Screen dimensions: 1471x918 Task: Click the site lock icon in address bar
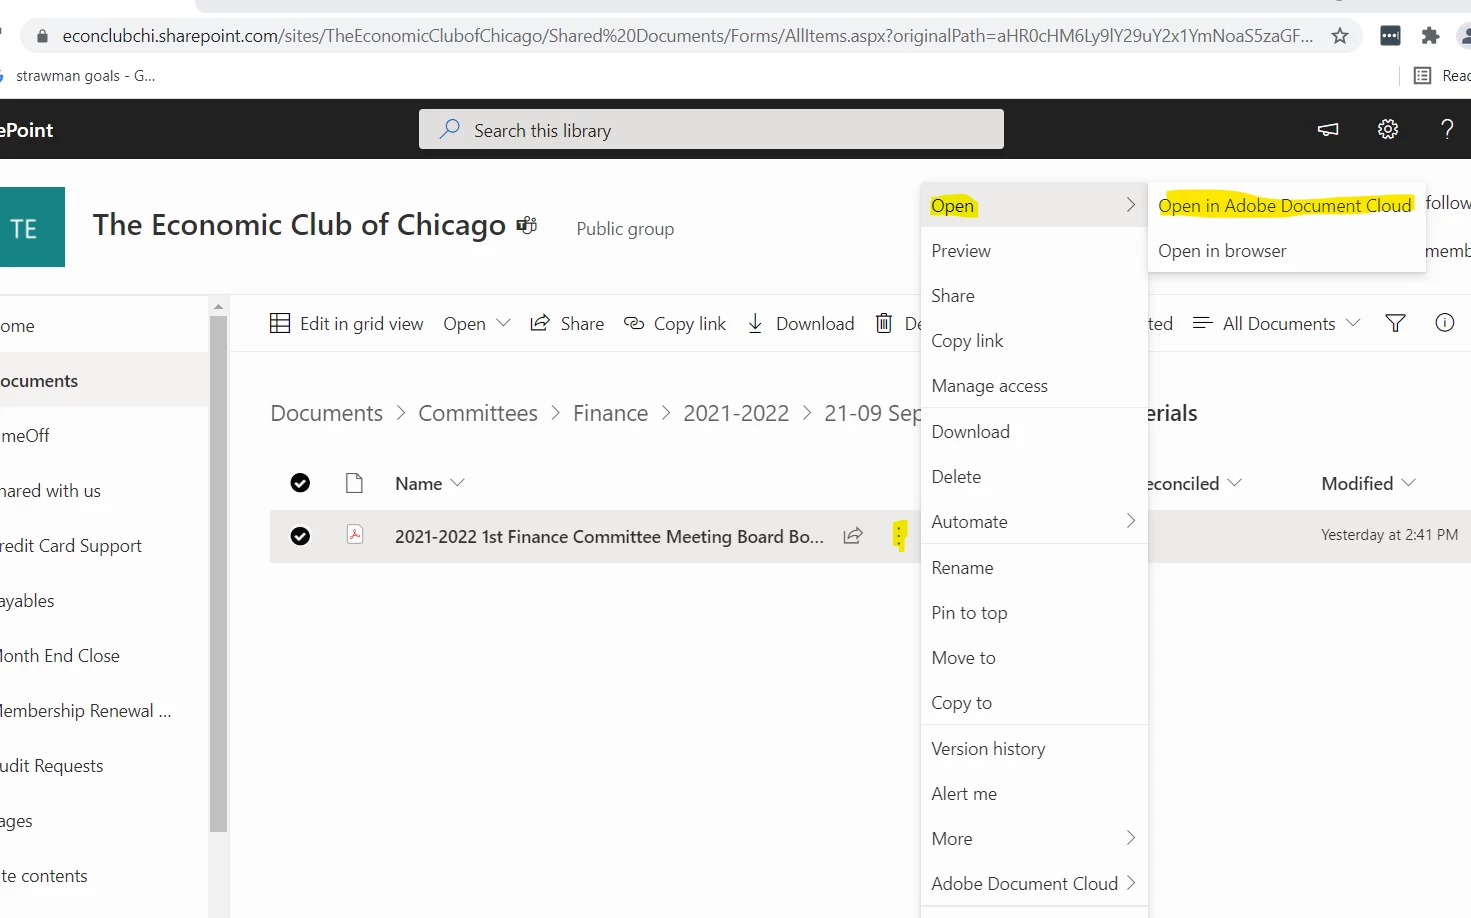[42, 36]
